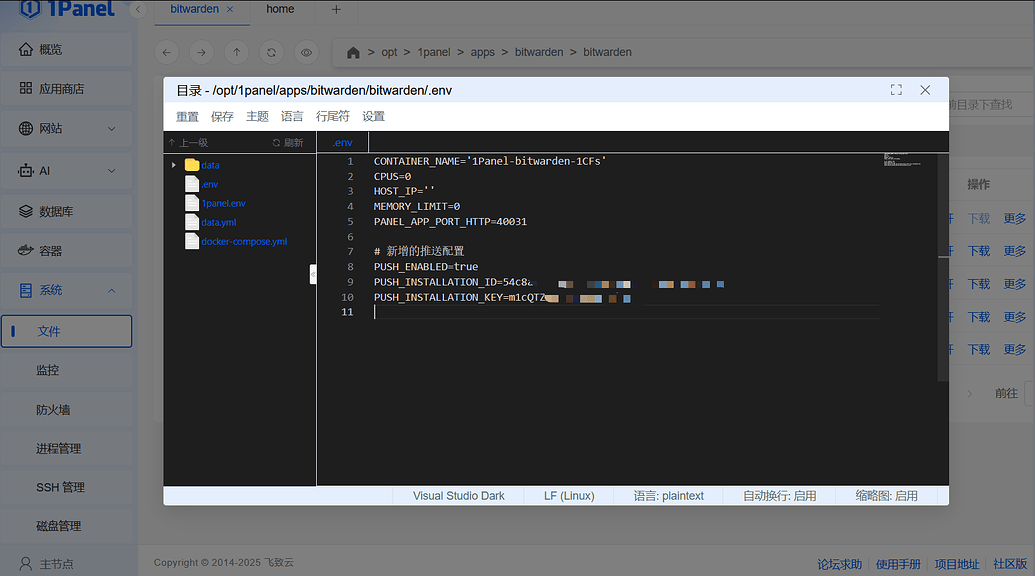Toggle fullscreen for the editor dialog
The width and height of the screenshot is (1035, 576).
pyautogui.click(x=896, y=90)
